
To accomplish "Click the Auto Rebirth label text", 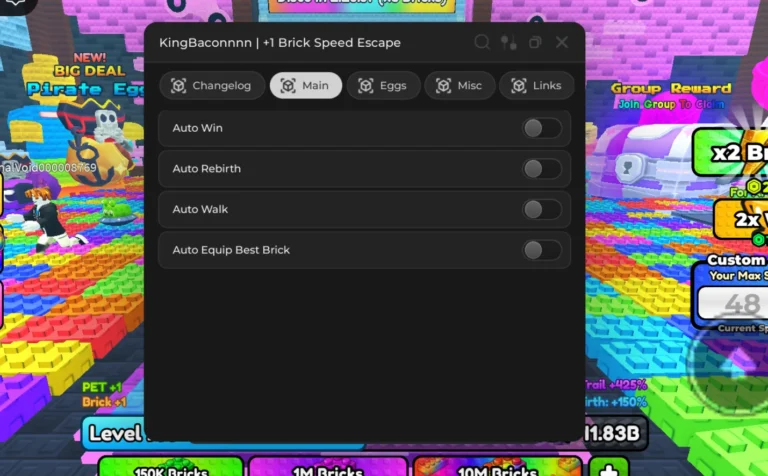I will 207,168.
